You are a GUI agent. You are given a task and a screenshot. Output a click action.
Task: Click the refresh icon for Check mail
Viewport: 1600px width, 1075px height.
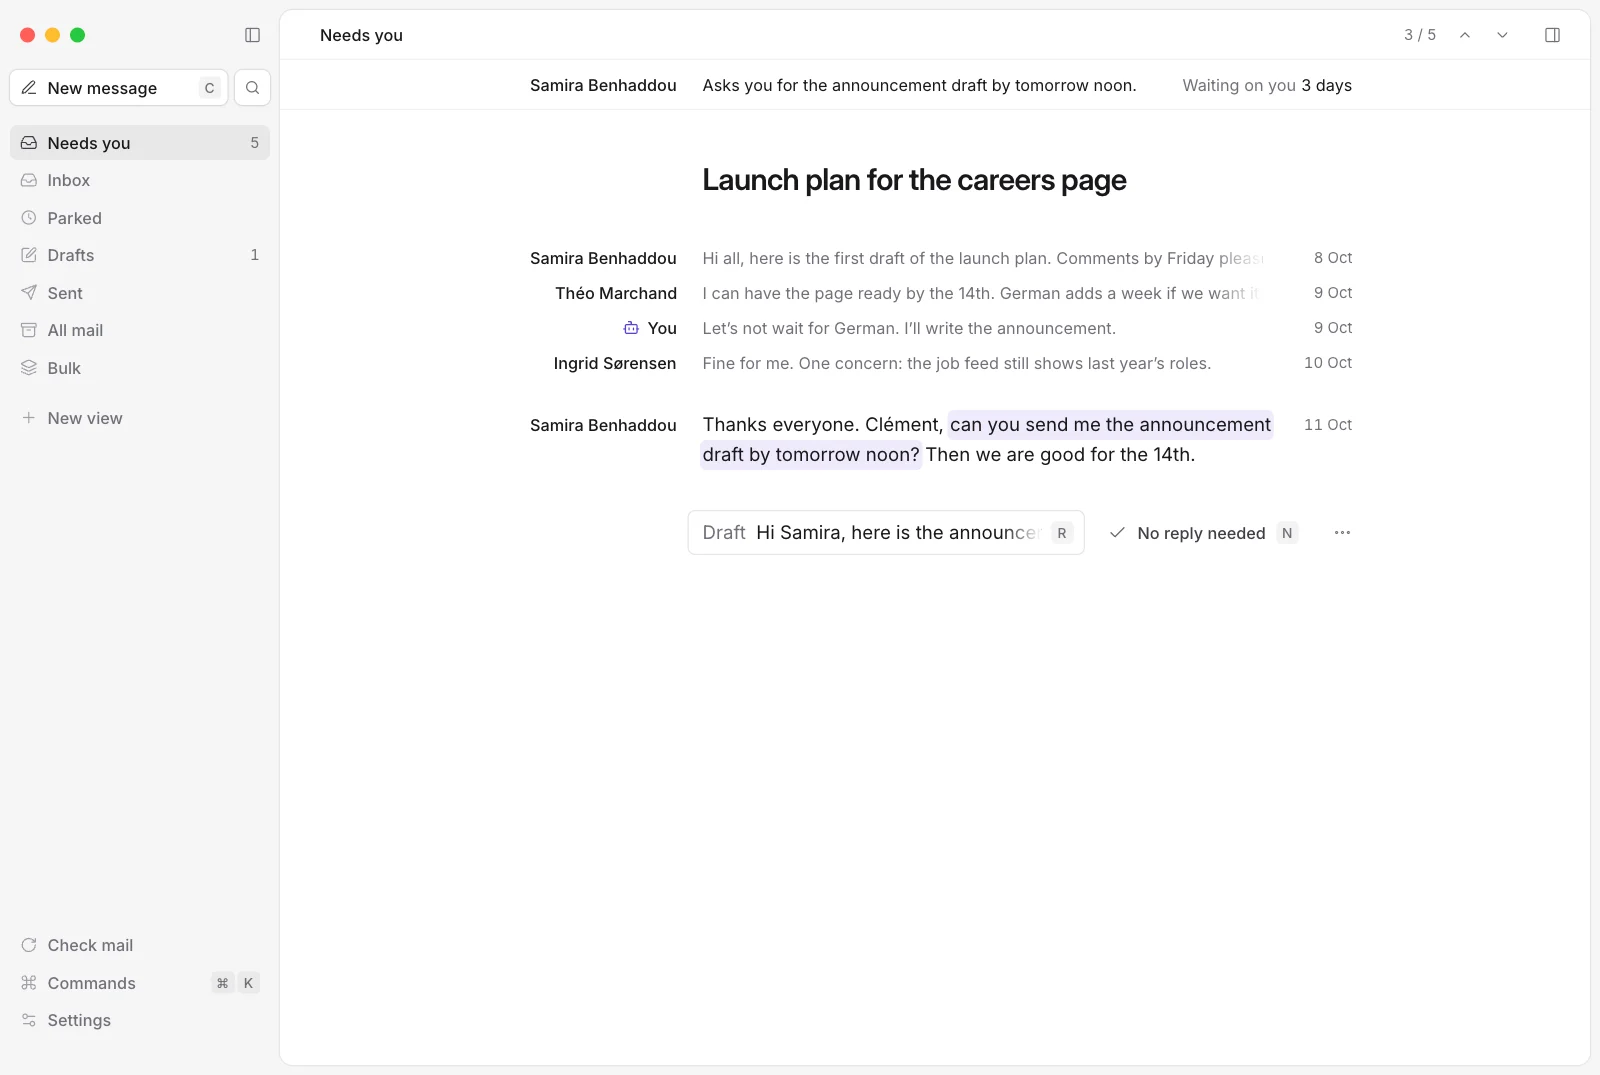(x=29, y=945)
